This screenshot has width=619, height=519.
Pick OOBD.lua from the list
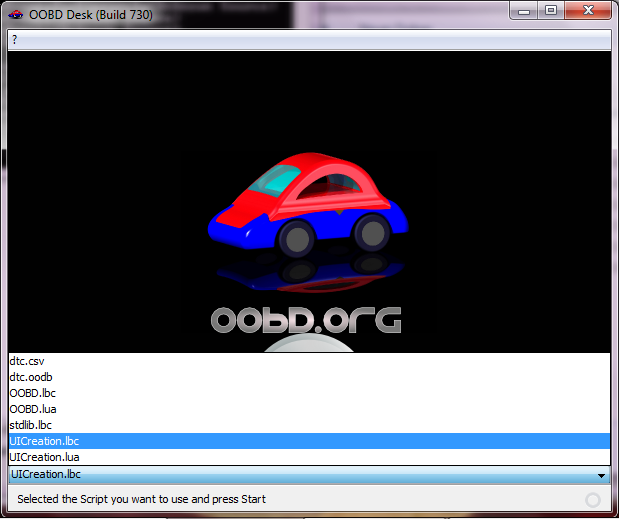(32, 409)
